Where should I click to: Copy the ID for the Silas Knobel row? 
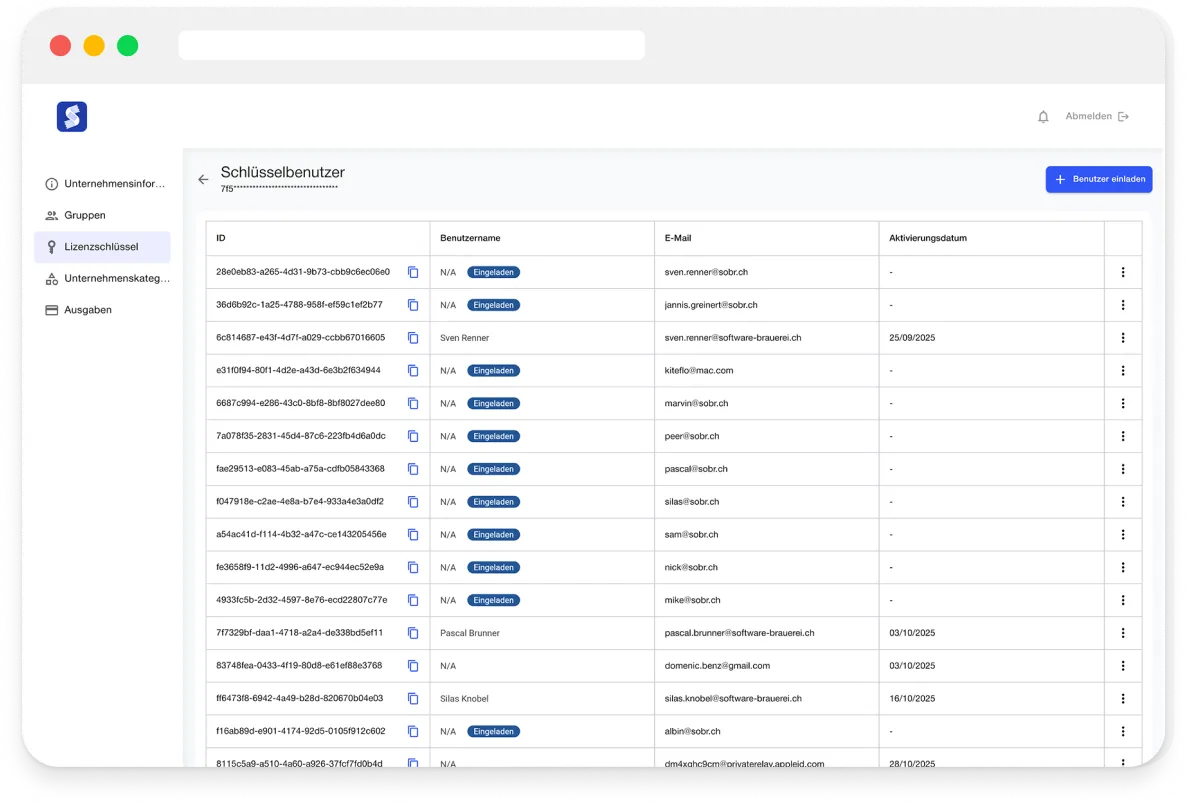click(413, 698)
